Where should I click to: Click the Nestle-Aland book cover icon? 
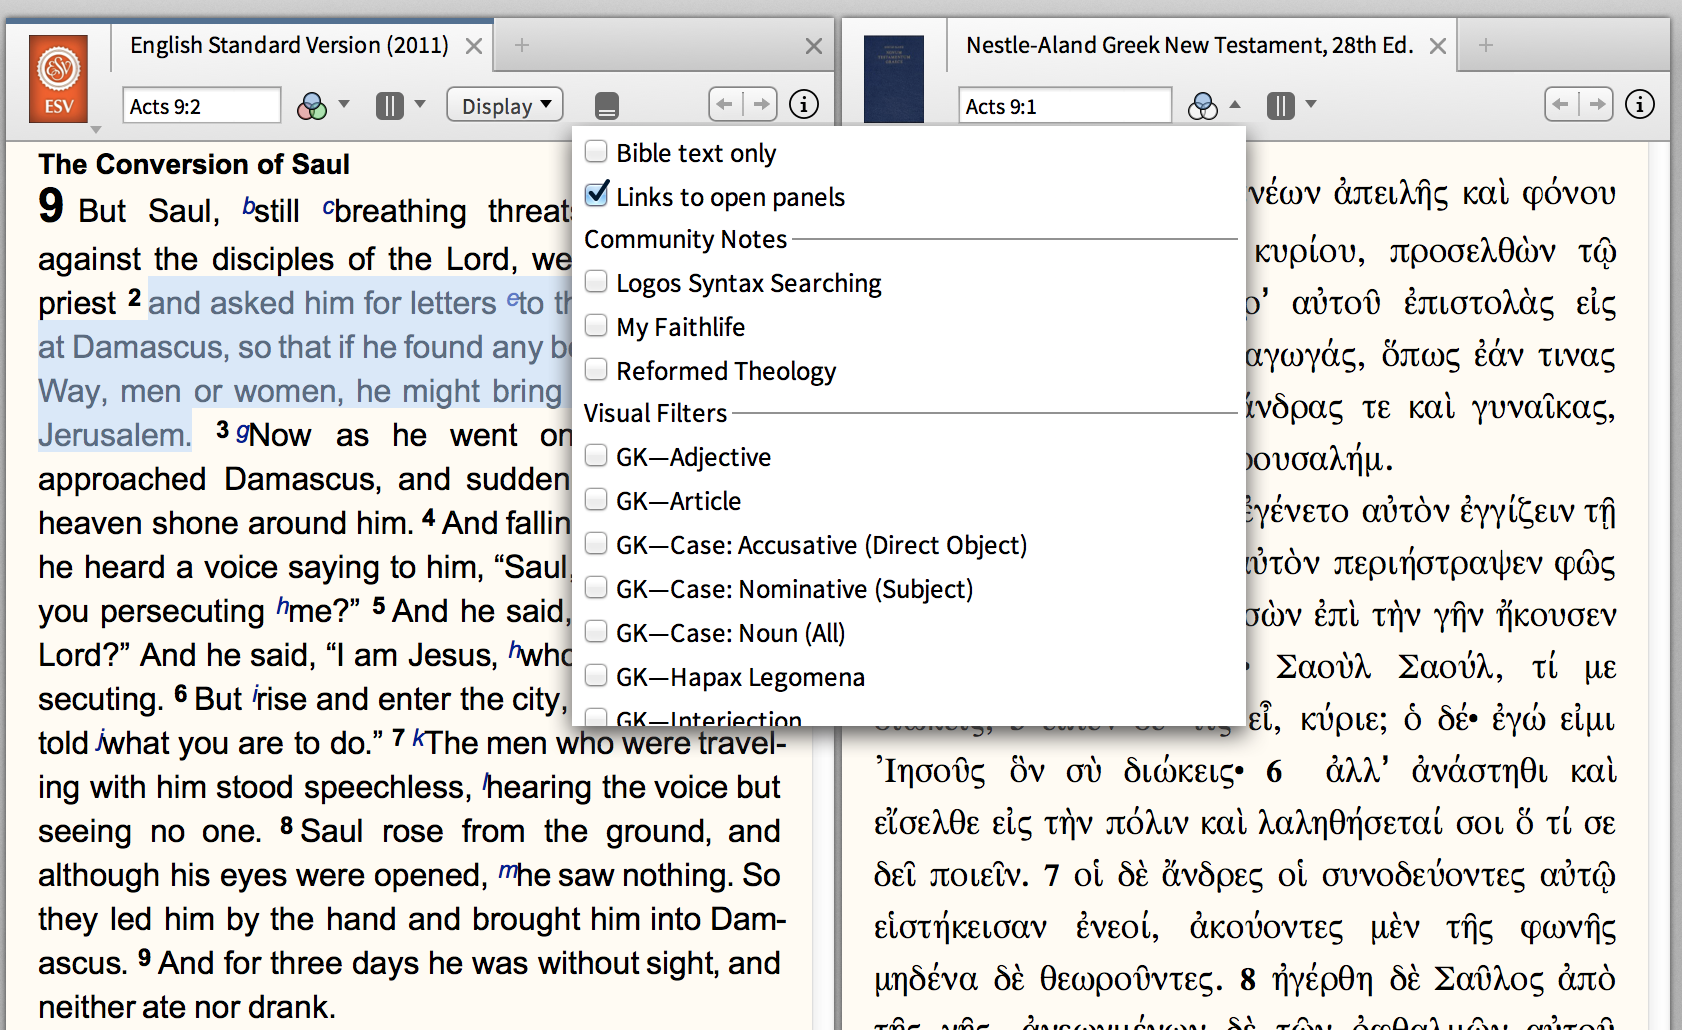pos(893,78)
